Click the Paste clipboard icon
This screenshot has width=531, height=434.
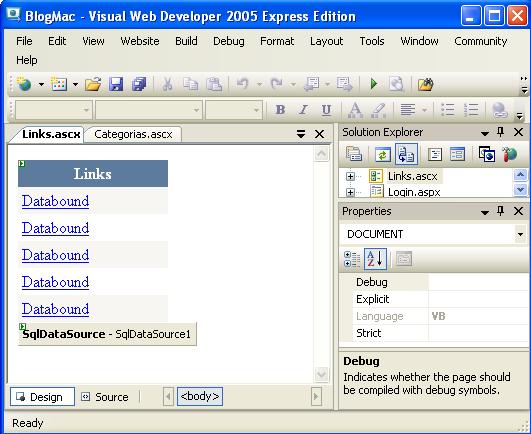click(214, 84)
